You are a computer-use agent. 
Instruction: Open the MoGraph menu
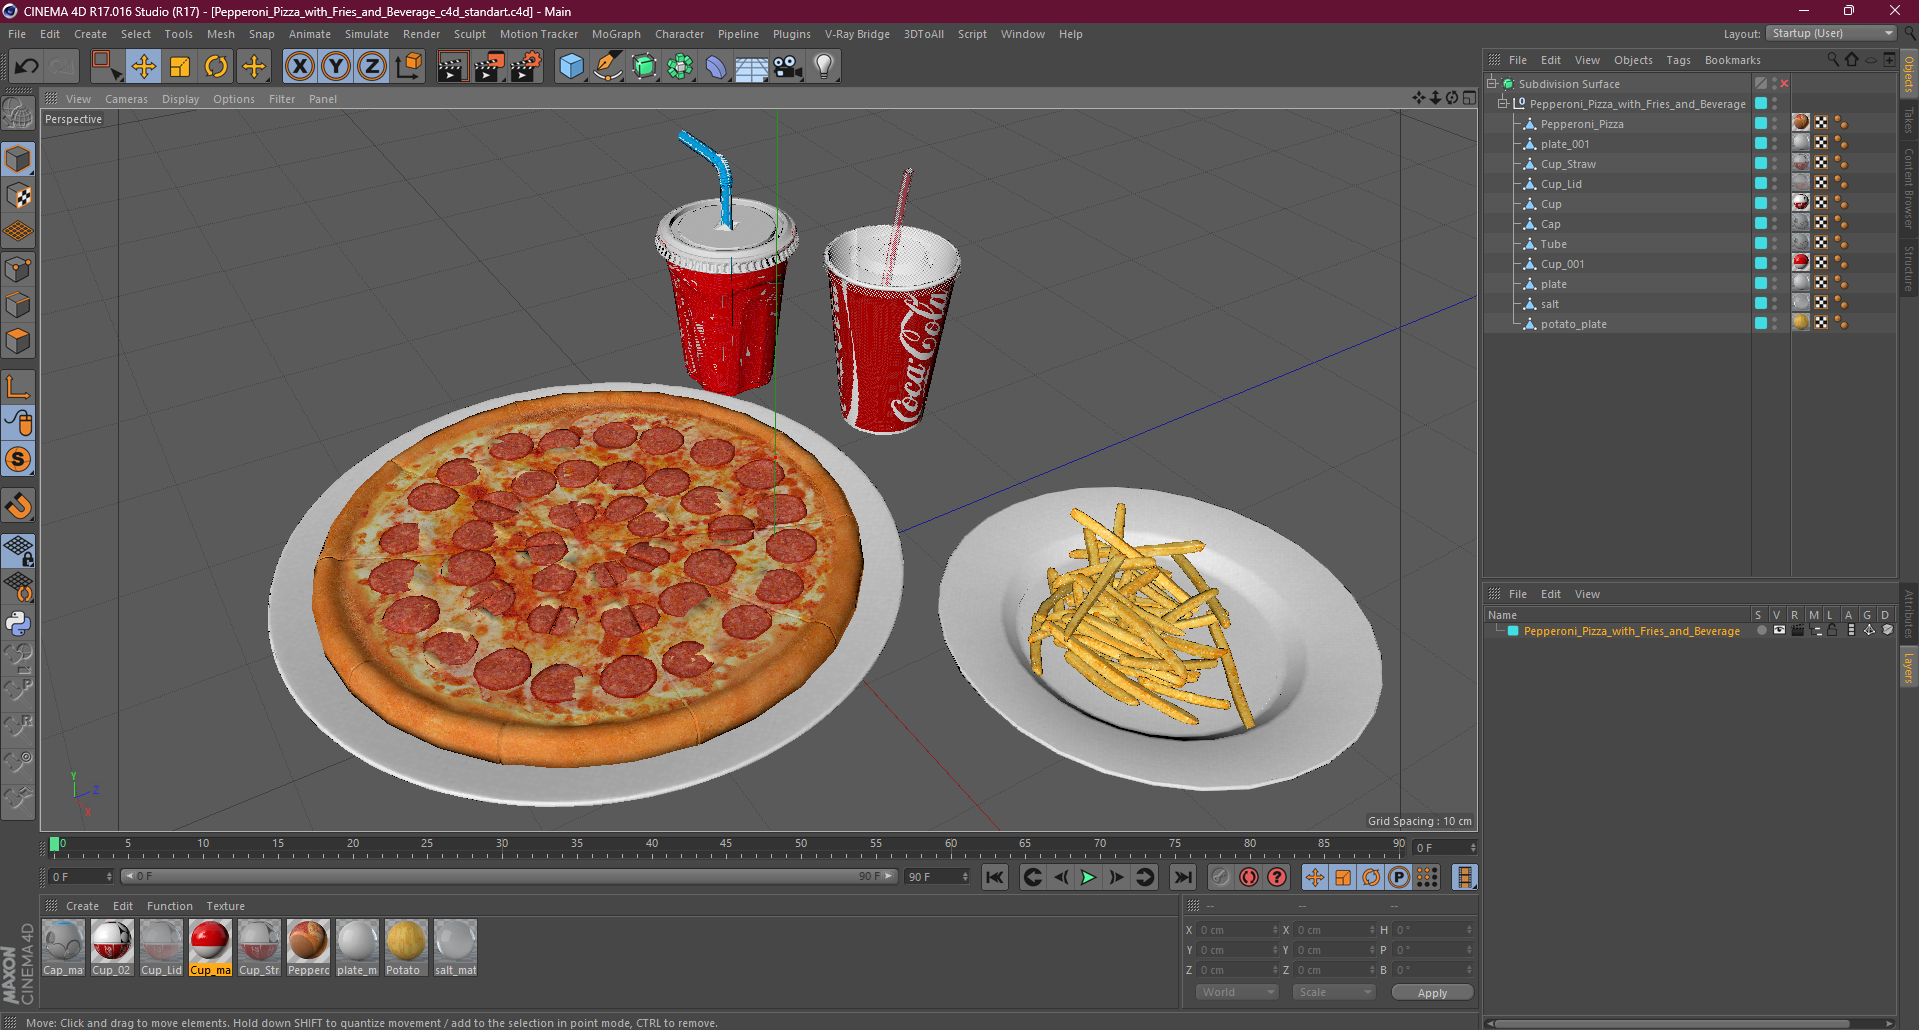tap(616, 34)
